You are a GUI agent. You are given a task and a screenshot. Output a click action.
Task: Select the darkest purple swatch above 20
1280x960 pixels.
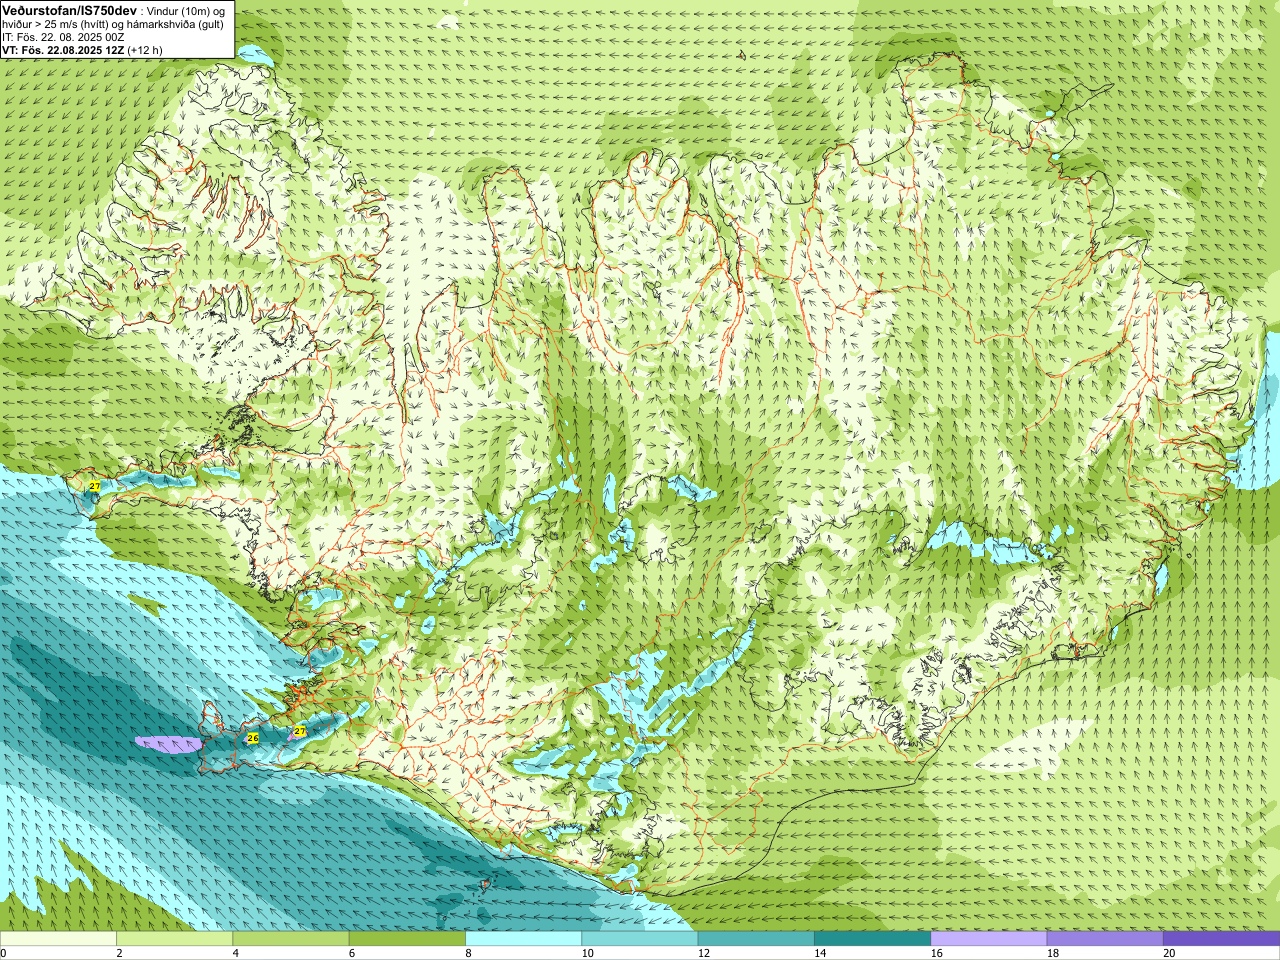click(x=1221, y=939)
